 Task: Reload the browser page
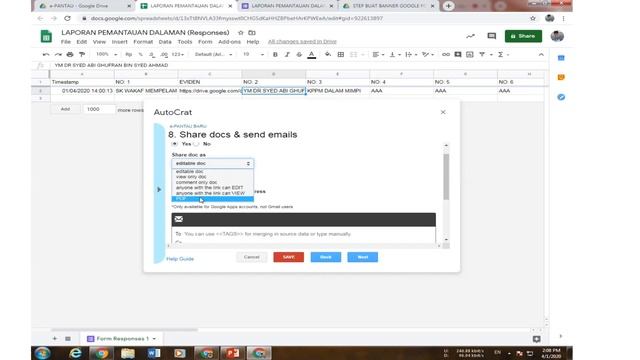pos(67,18)
